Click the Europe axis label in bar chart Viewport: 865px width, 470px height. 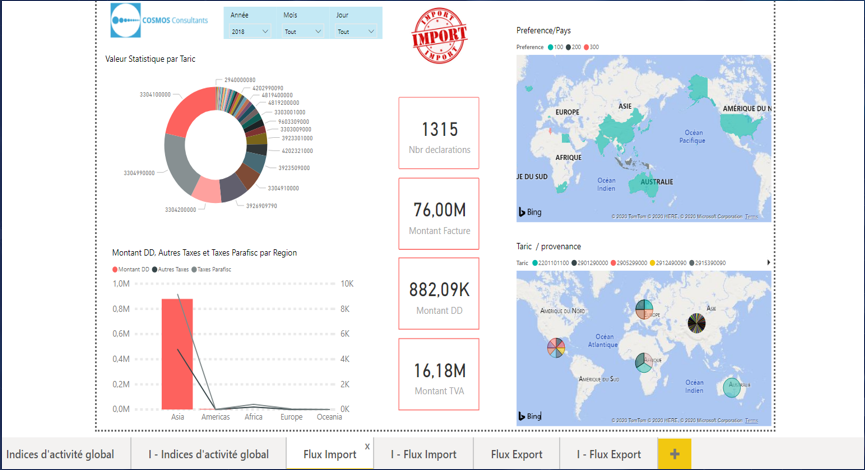coord(291,417)
